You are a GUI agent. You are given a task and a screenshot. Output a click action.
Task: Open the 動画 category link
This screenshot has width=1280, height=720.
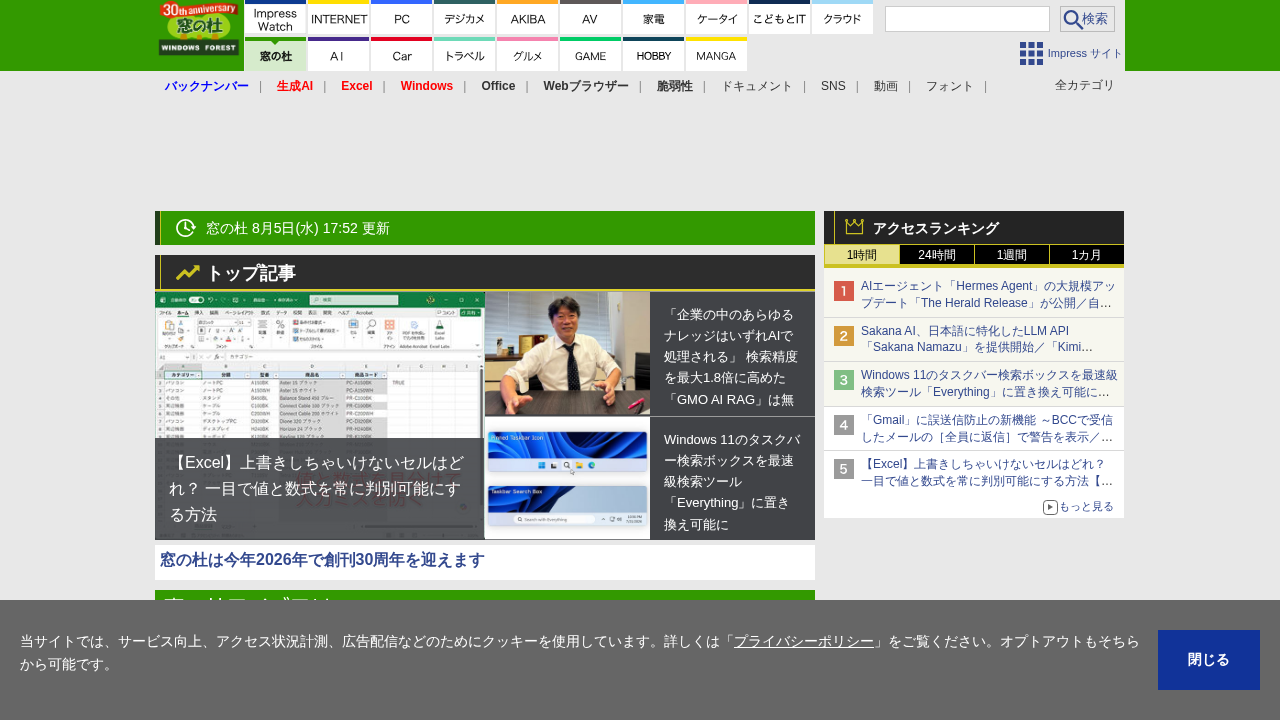click(886, 86)
